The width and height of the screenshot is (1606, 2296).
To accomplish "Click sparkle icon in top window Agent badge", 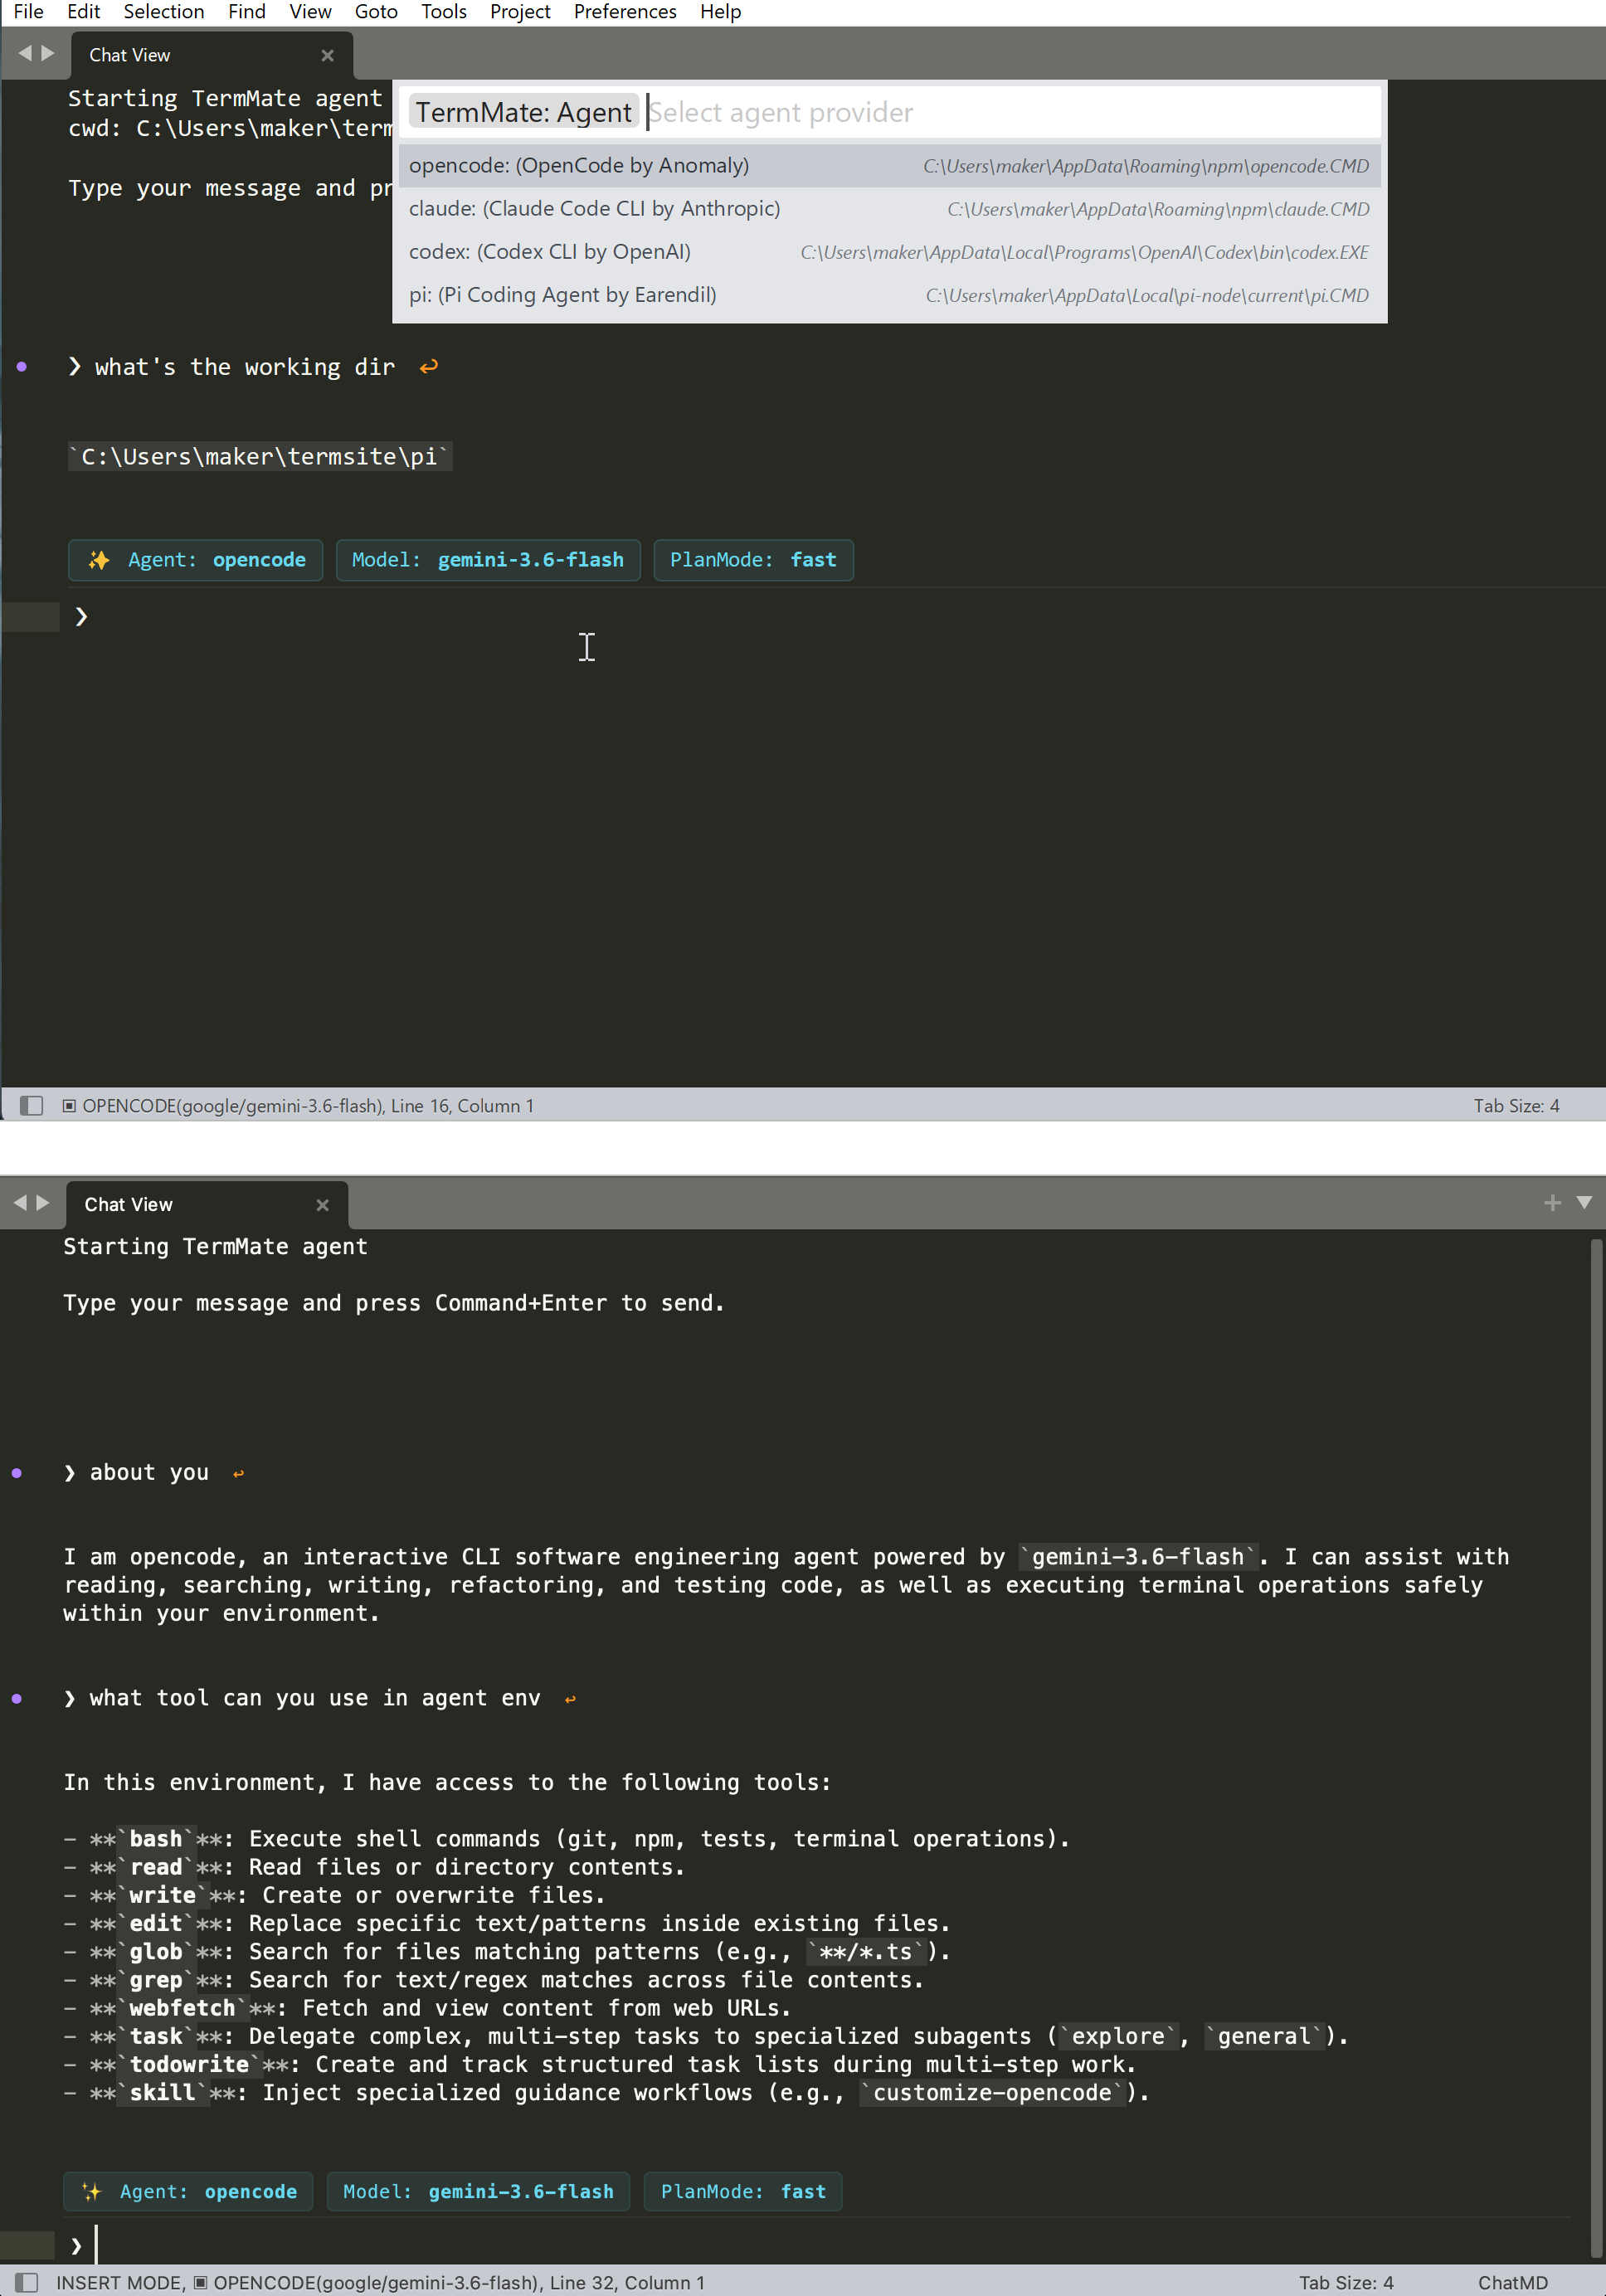I will (x=98, y=560).
